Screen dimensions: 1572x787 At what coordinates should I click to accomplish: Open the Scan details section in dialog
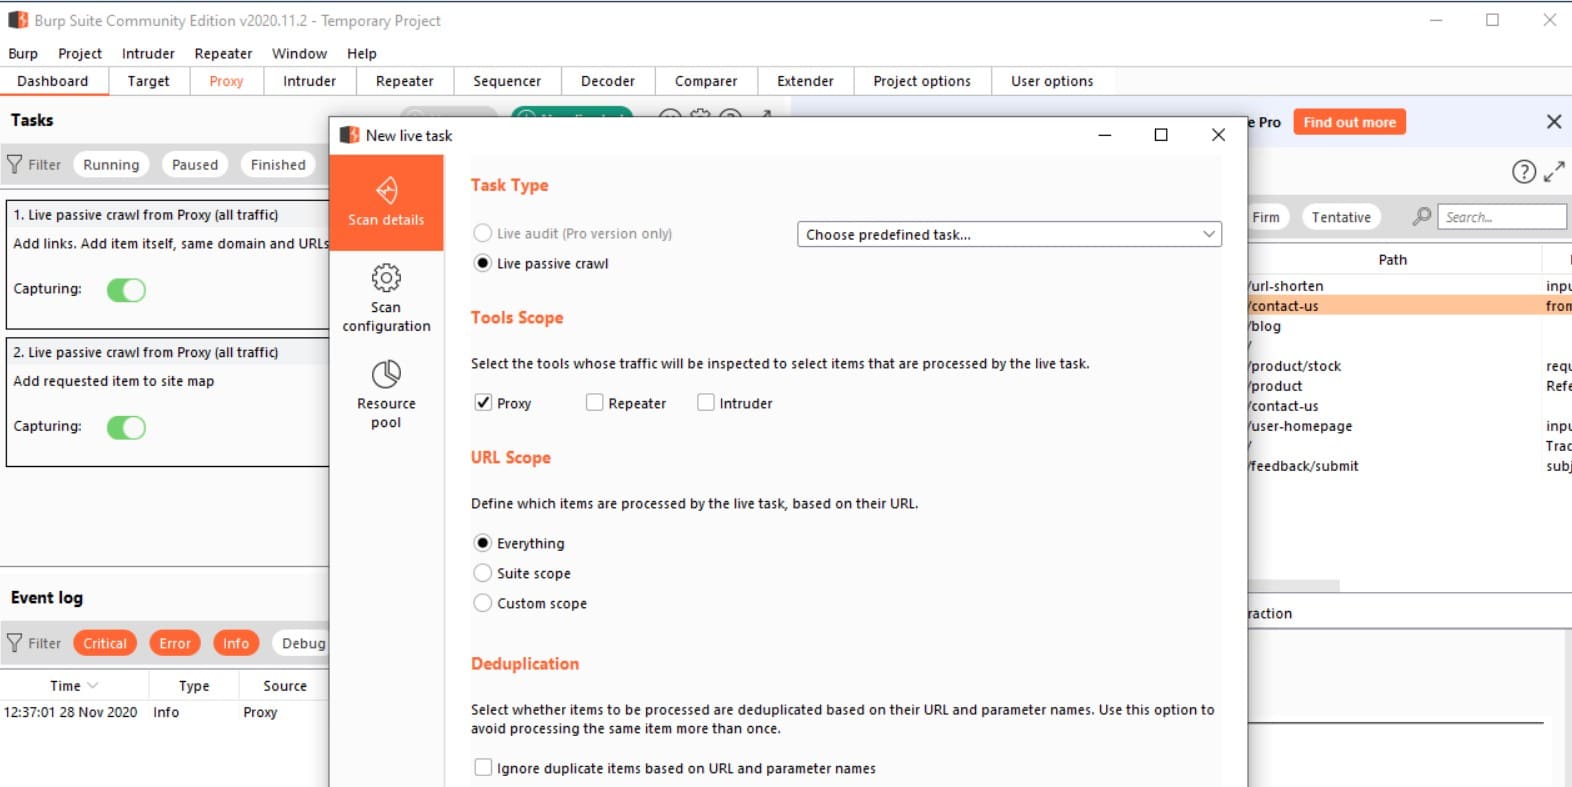point(386,201)
